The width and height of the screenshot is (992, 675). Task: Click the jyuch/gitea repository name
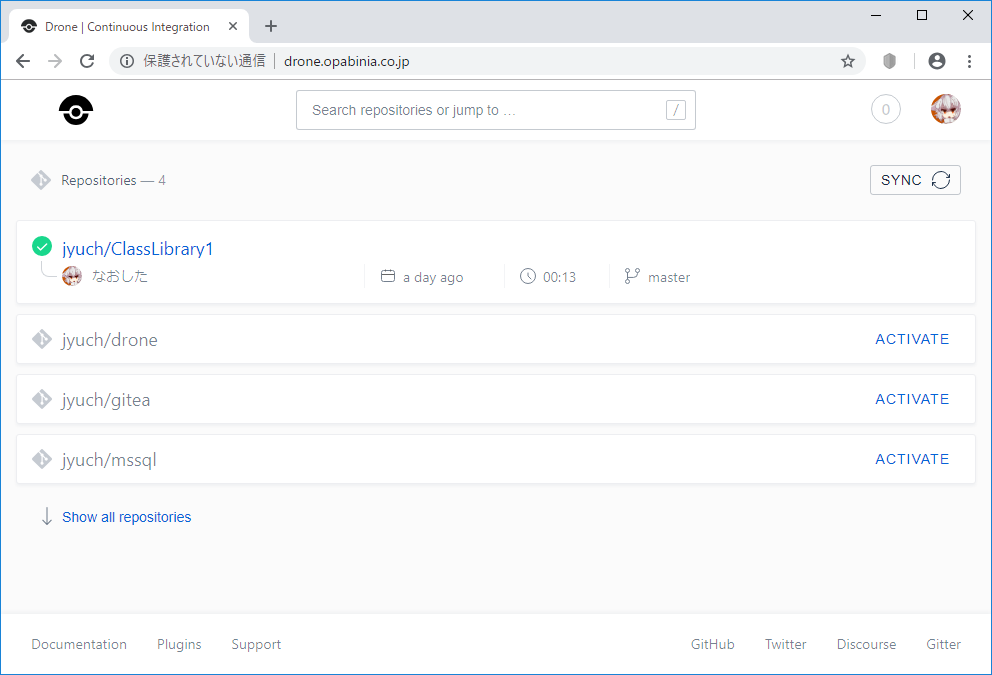tap(106, 400)
